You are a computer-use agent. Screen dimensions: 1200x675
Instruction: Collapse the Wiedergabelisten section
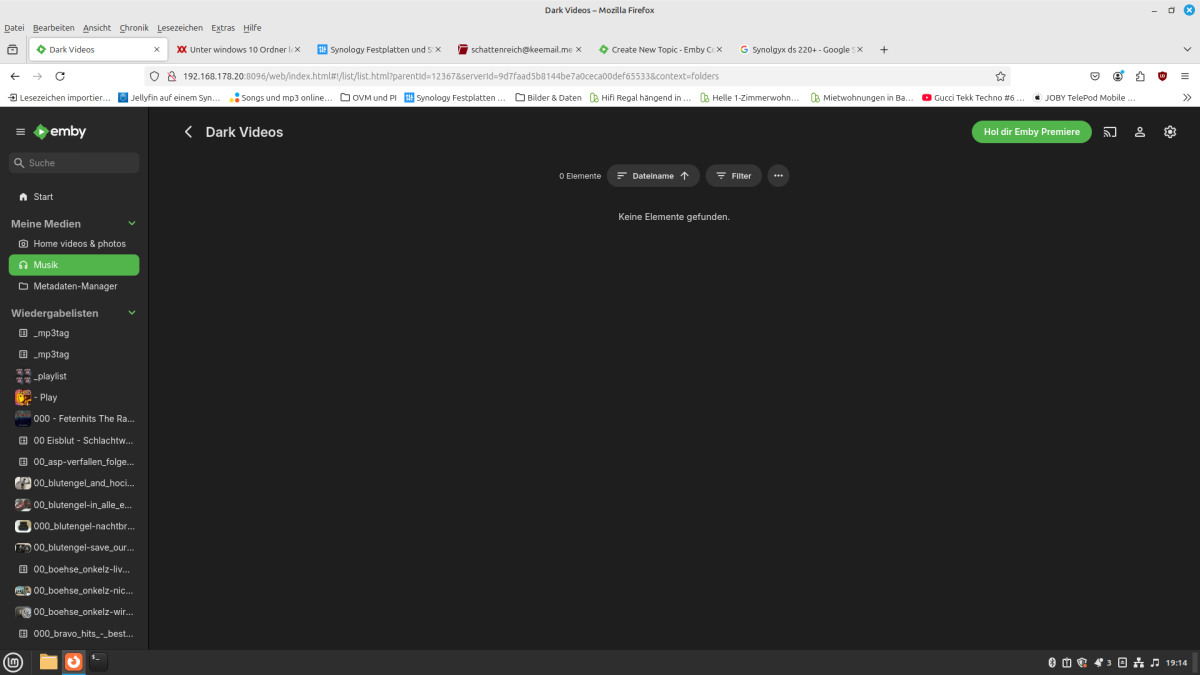pyautogui.click(x=132, y=313)
